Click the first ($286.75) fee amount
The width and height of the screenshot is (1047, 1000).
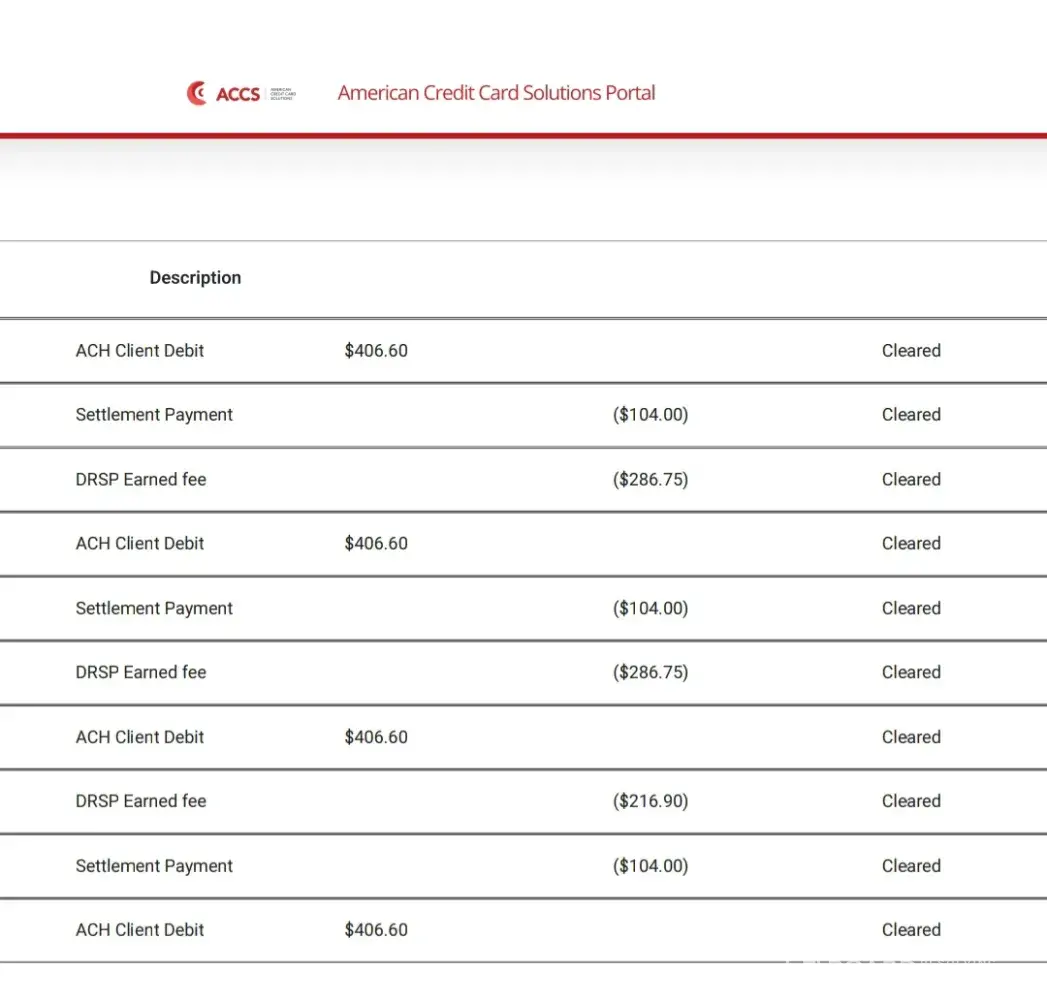[x=650, y=480]
